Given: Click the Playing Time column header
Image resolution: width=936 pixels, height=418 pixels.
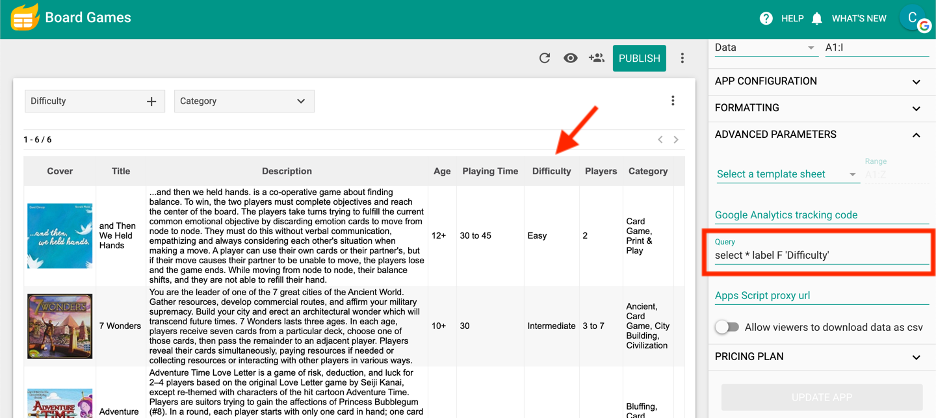Looking at the screenshot, I should (490, 171).
